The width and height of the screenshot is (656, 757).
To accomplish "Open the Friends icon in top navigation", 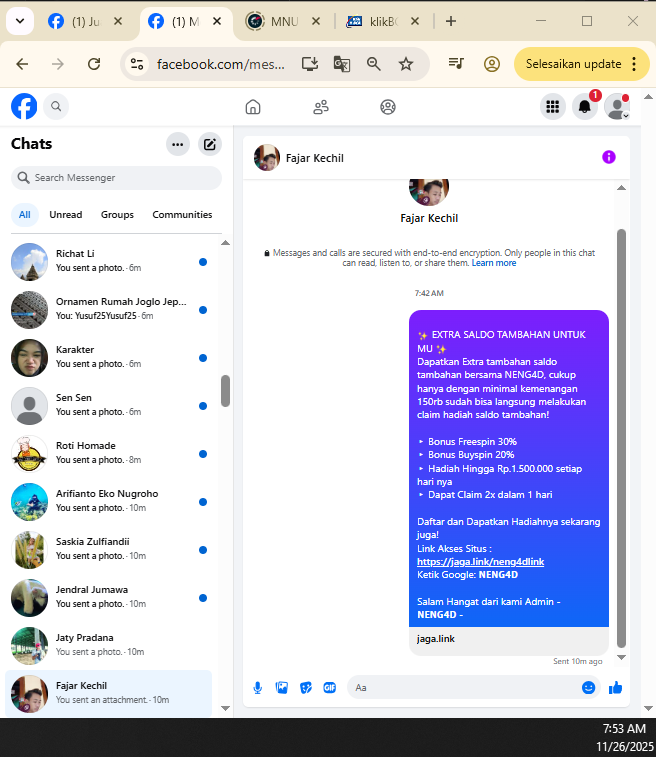I will point(321,107).
